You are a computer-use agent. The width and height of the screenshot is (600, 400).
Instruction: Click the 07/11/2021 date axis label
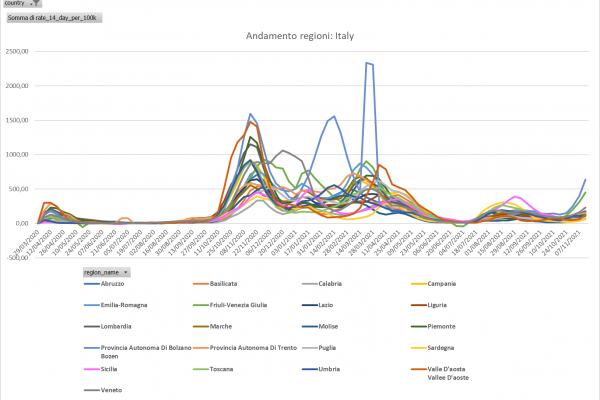tap(569, 242)
